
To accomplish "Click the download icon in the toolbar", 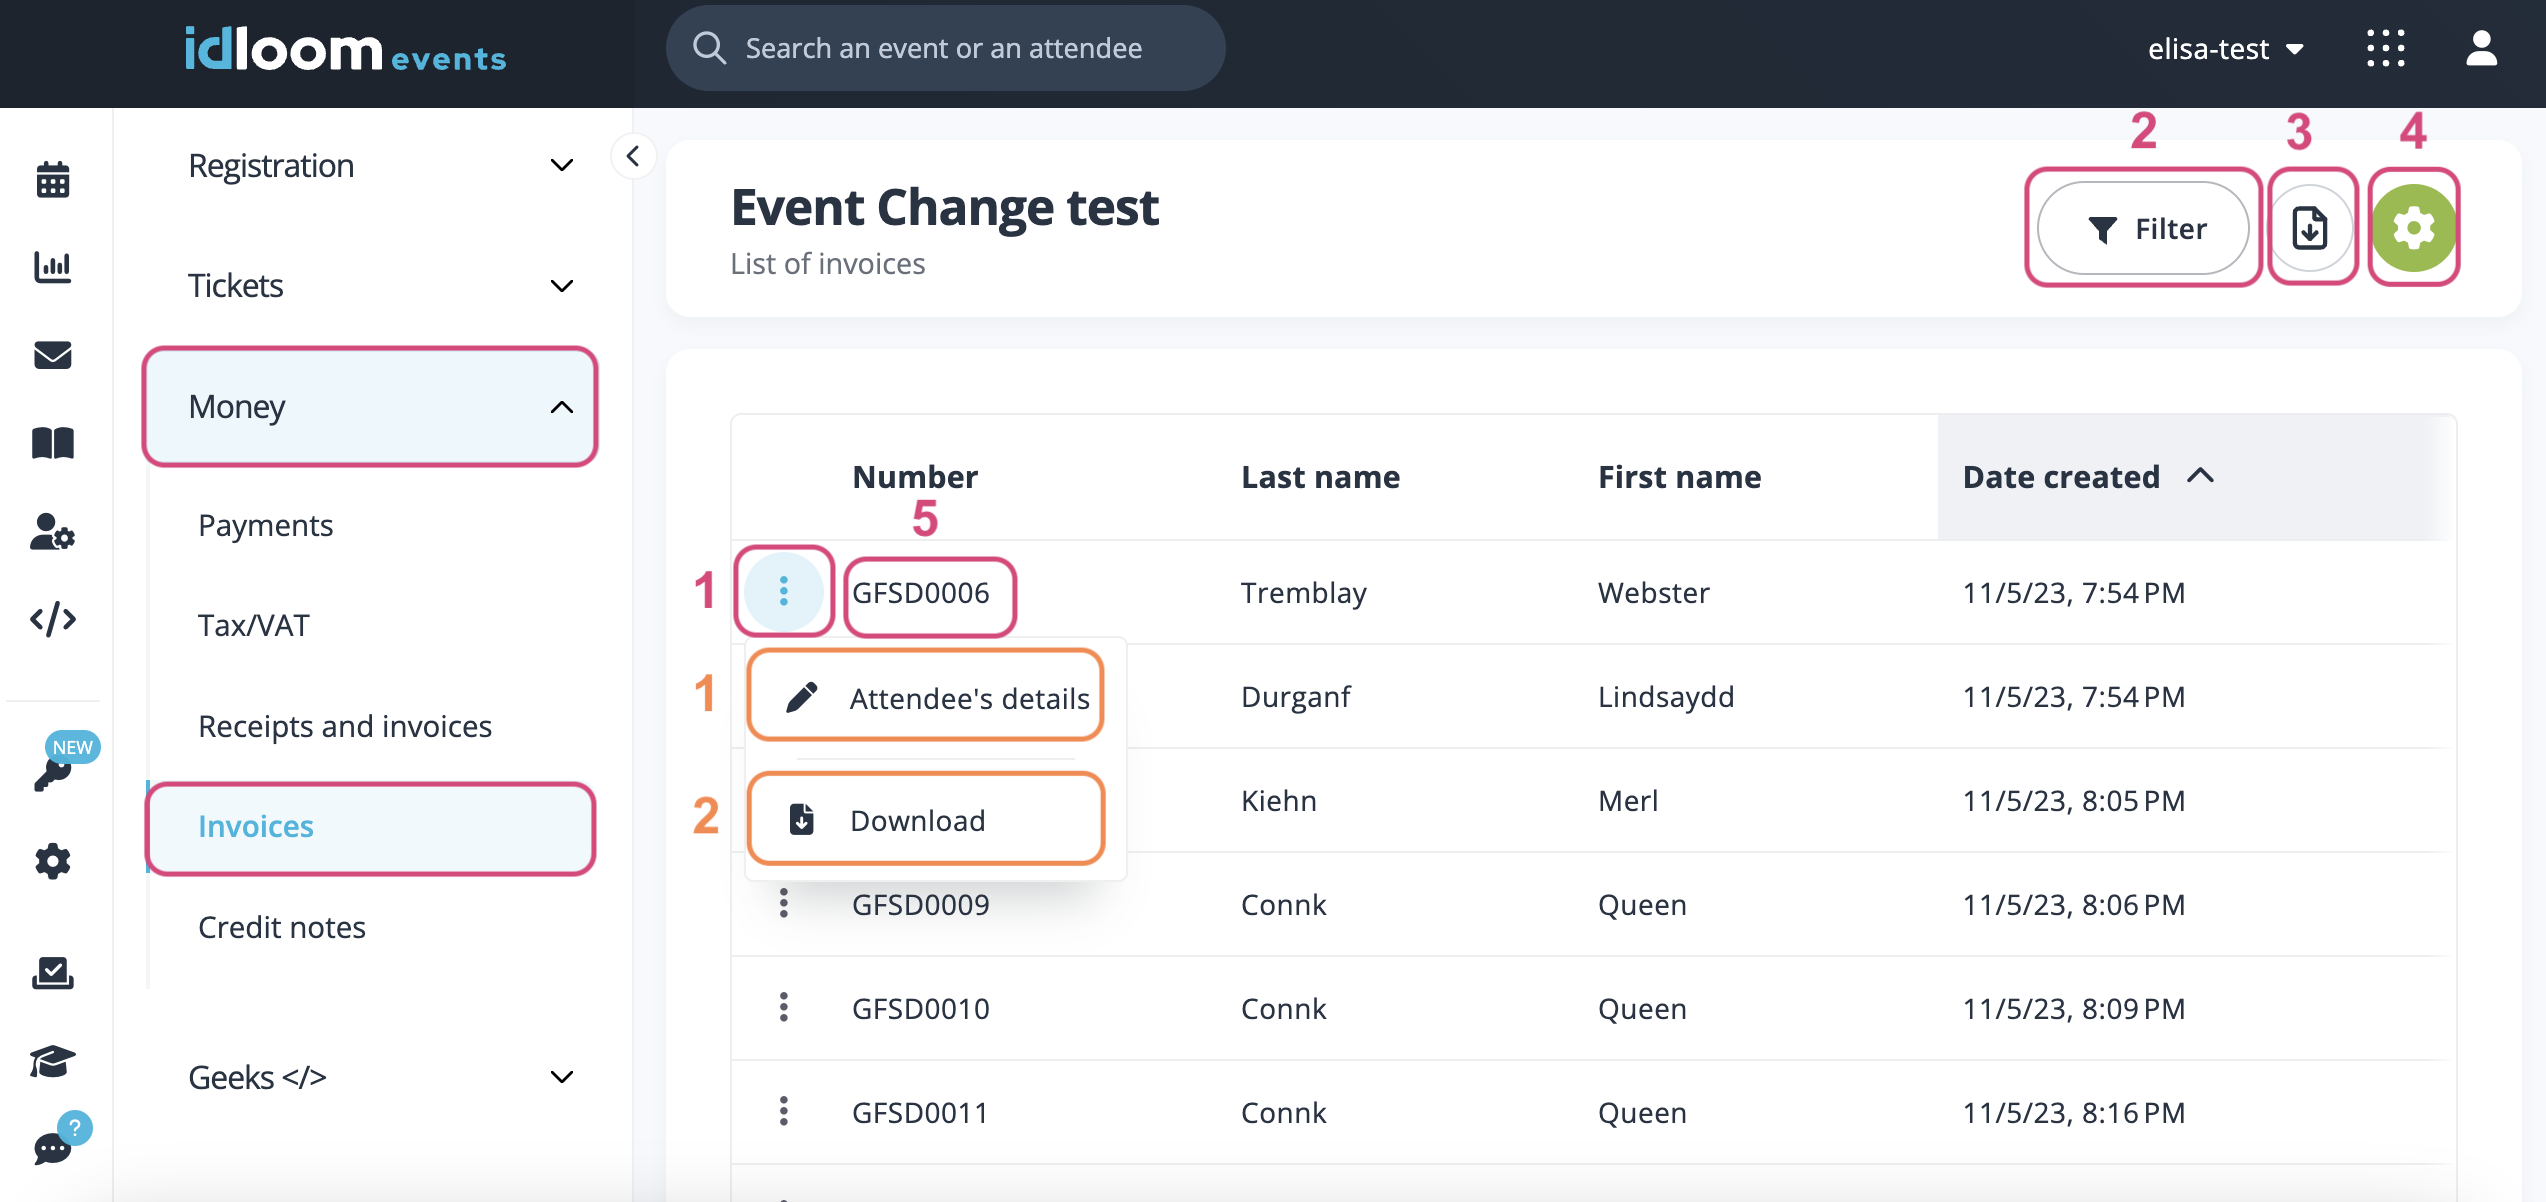I will click(x=2309, y=227).
